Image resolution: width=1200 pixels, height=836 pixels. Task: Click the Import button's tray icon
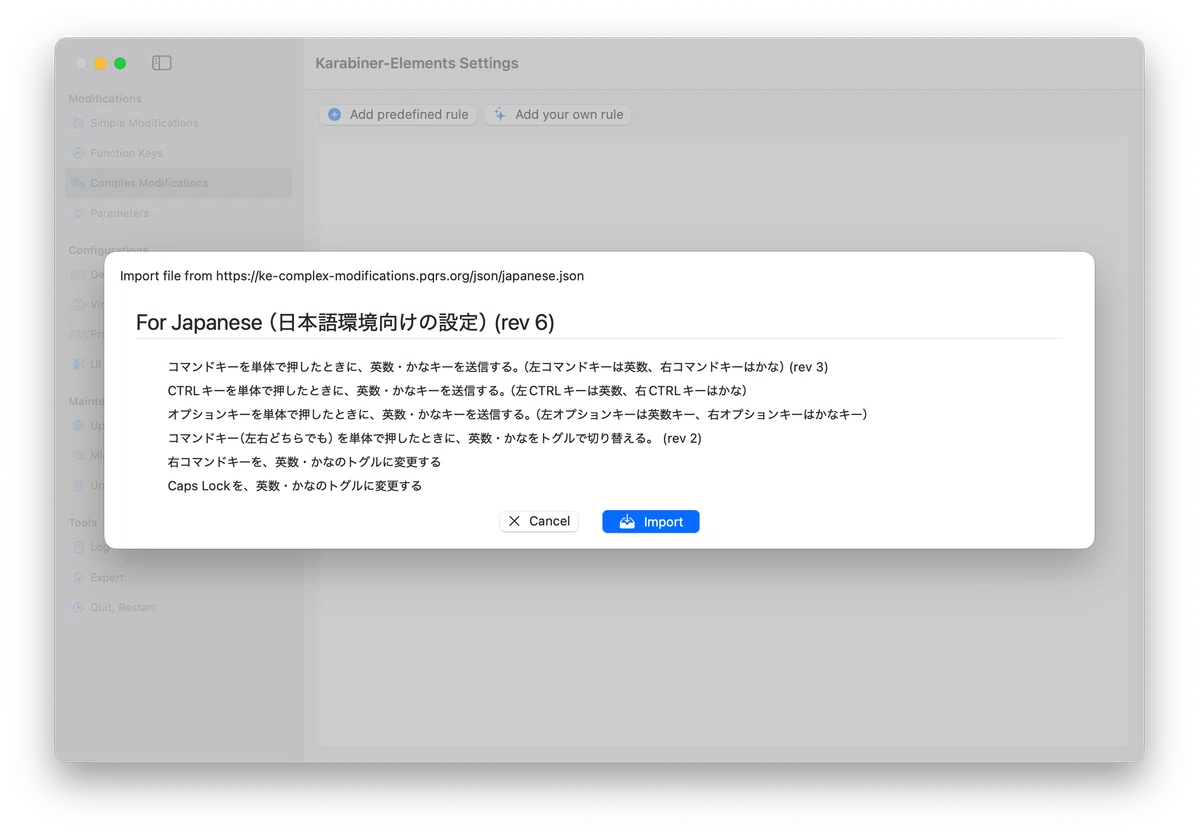pos(627,521)
